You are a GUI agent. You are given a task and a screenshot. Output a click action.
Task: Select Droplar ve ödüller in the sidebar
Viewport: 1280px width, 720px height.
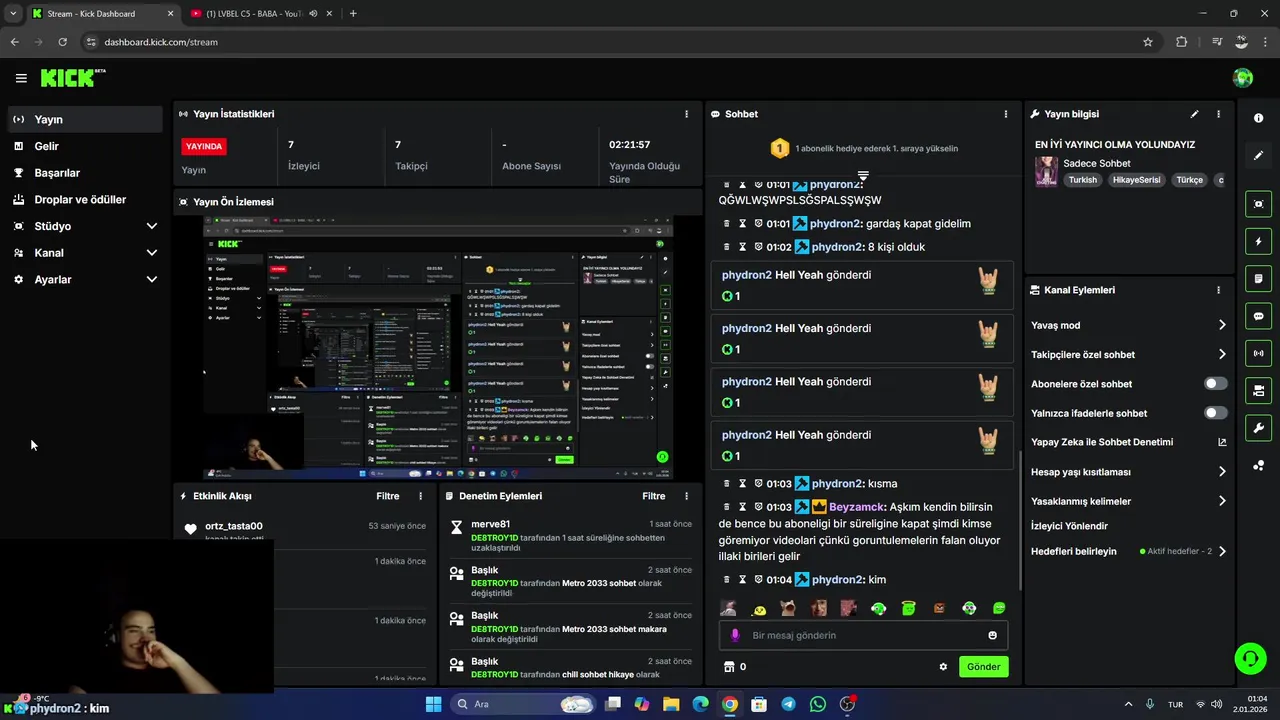coord(85,200)
